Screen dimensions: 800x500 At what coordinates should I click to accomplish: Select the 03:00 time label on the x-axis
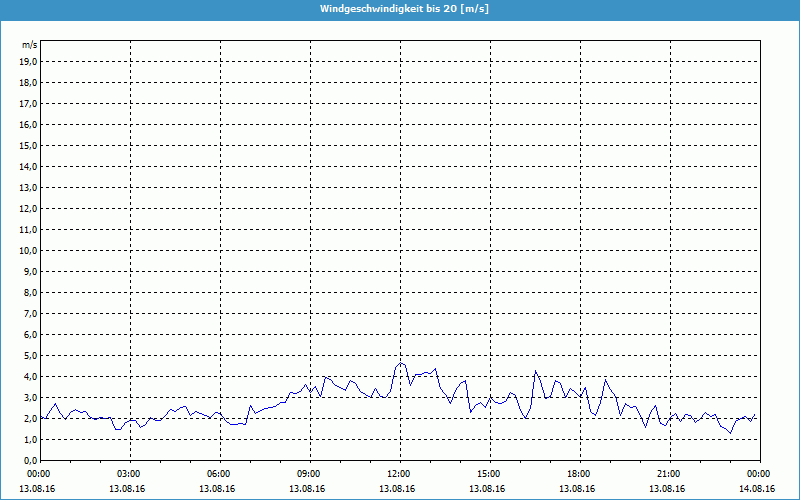coord(129,474)
